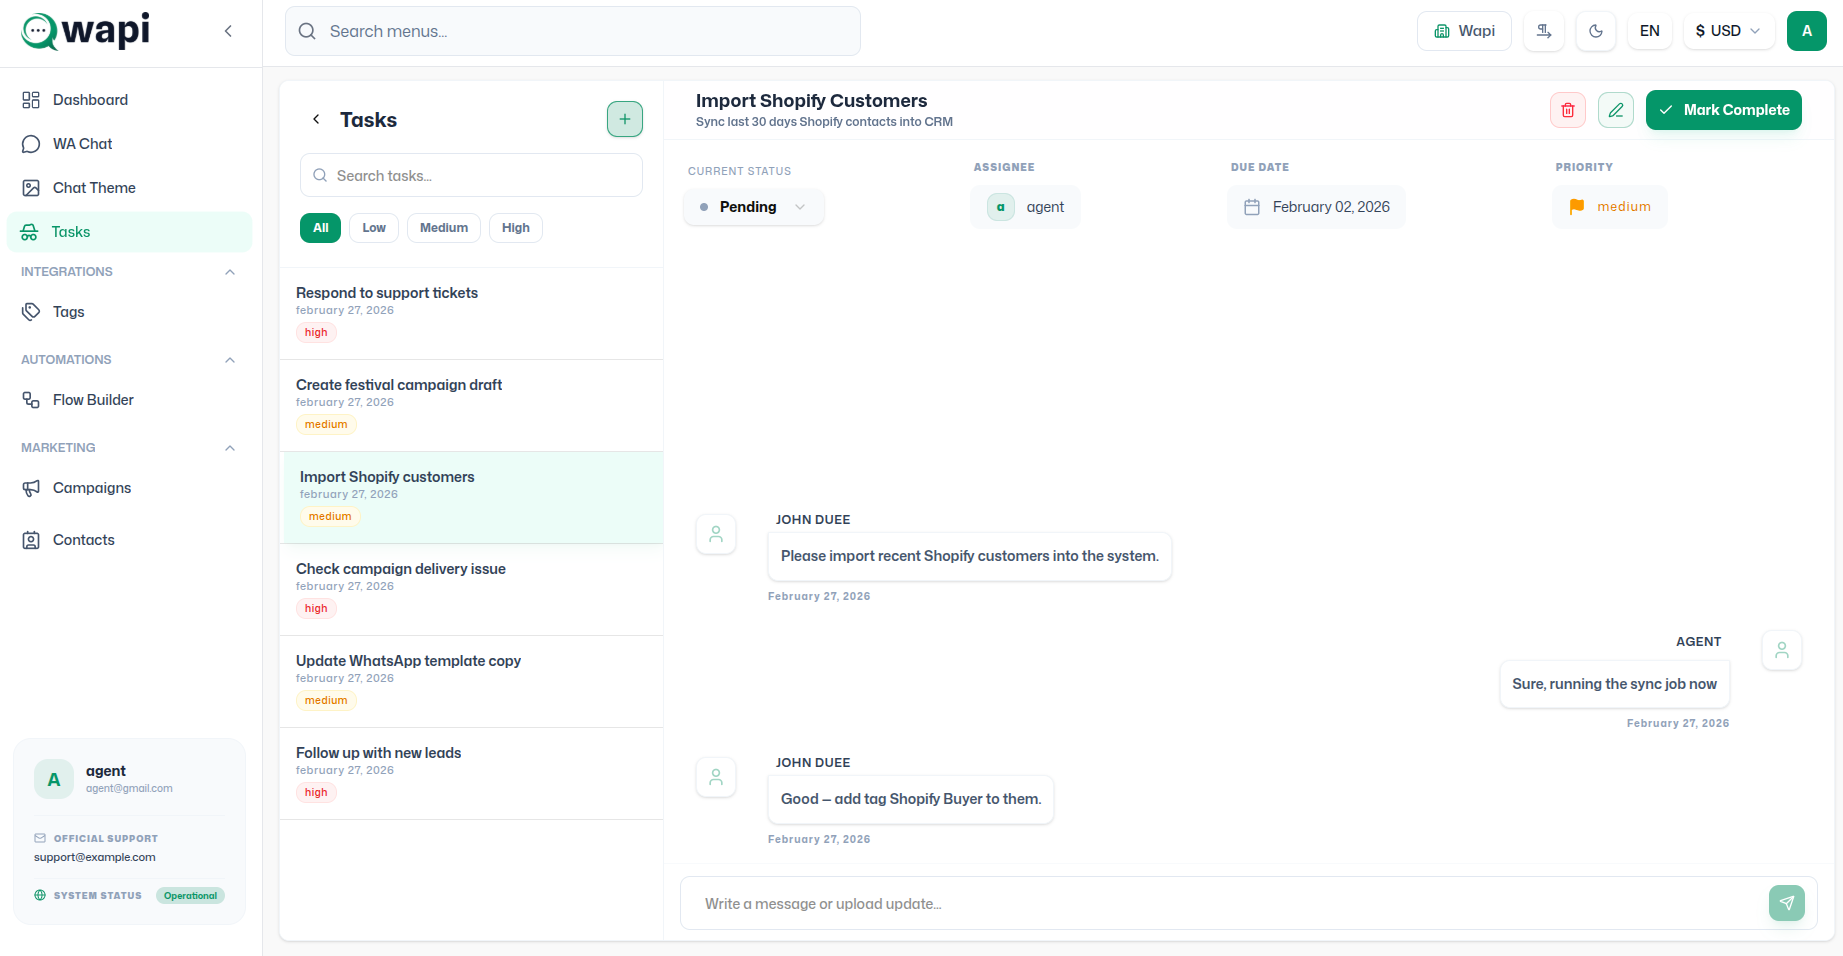Select Tasks in sidebar

pyautogui.click(x=129, y=232)
